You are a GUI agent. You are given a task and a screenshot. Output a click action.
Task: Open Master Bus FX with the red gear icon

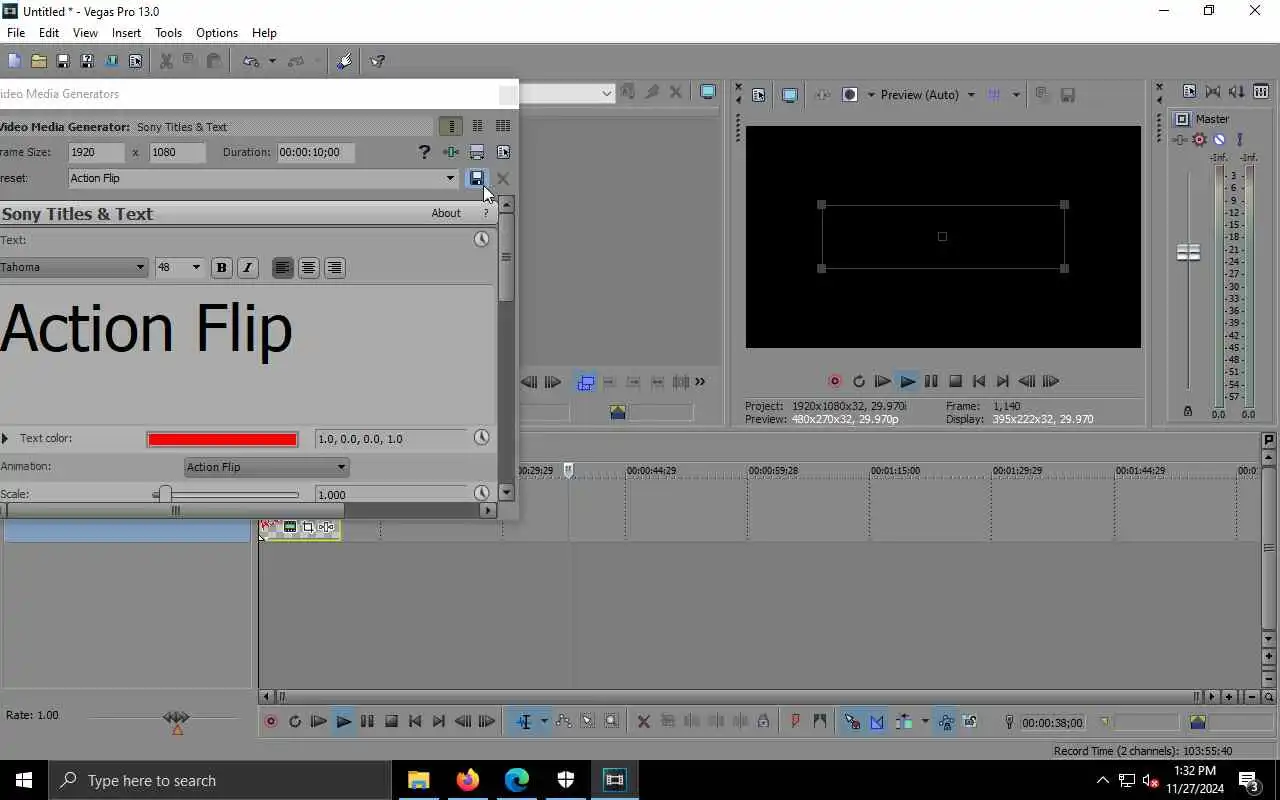pyautogui.click(x=1199, y=140)
